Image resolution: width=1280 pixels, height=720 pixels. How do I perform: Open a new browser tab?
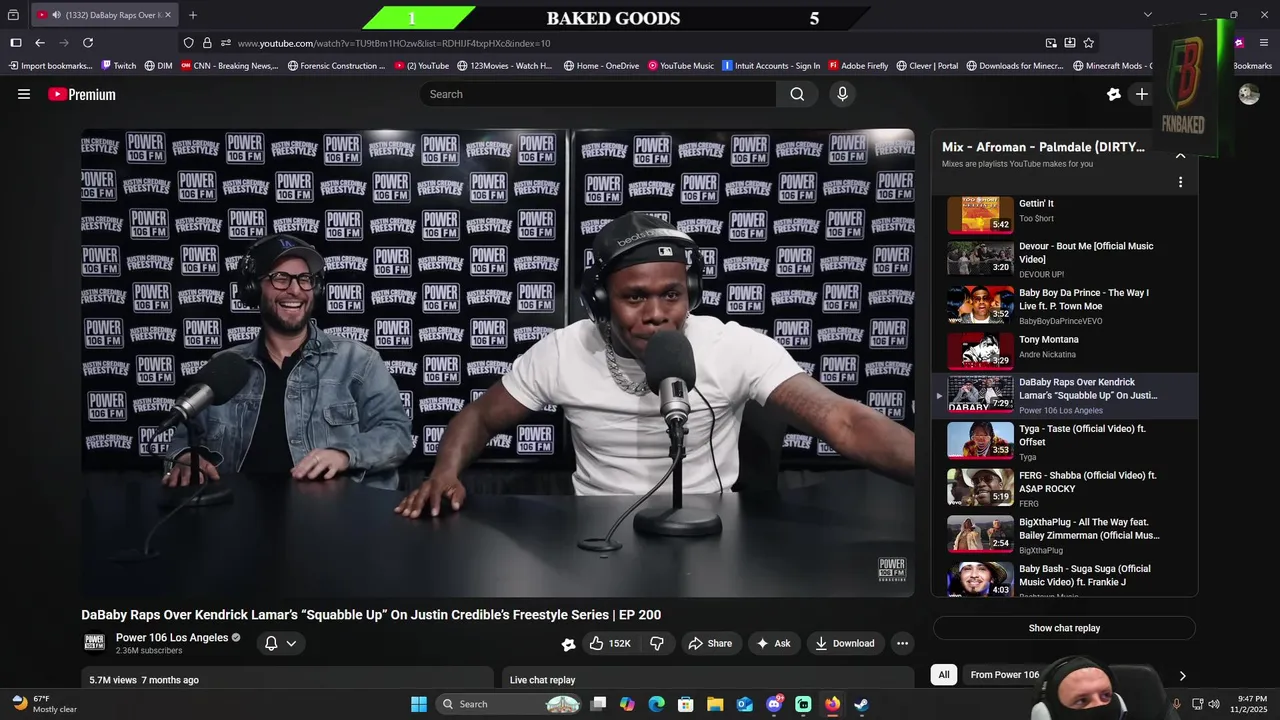pyautogui.click(x=193, y=15)
